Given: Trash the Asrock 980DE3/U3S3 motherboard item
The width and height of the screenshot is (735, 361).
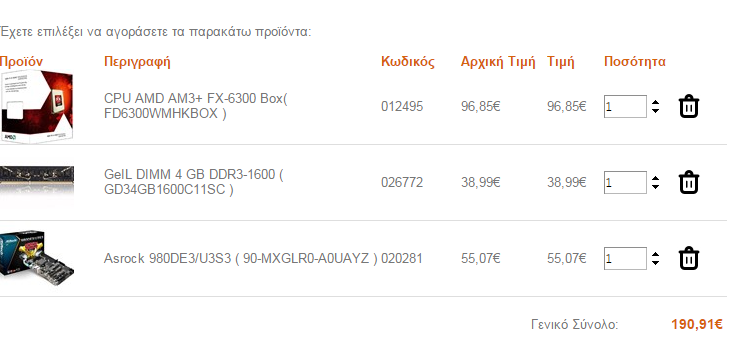Looking at the screenshot, I should point(689,258).
